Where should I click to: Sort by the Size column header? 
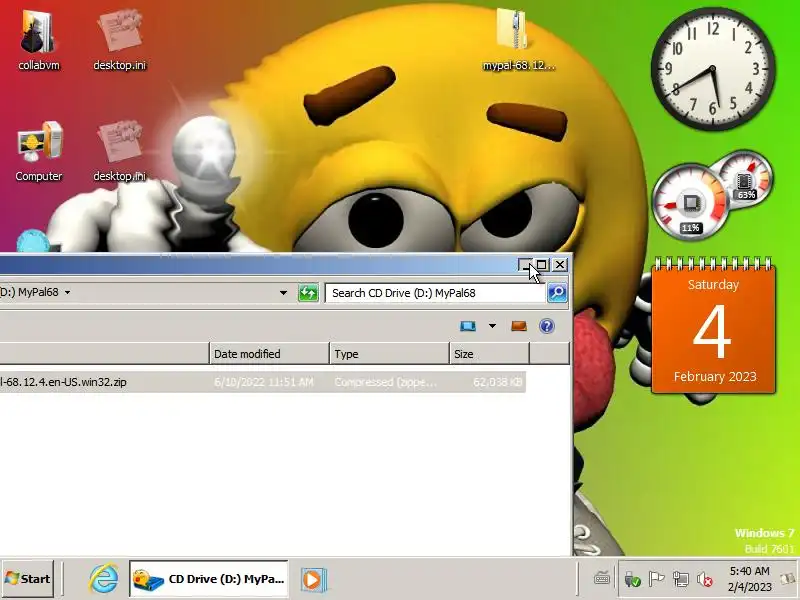(x=490, y=354)
